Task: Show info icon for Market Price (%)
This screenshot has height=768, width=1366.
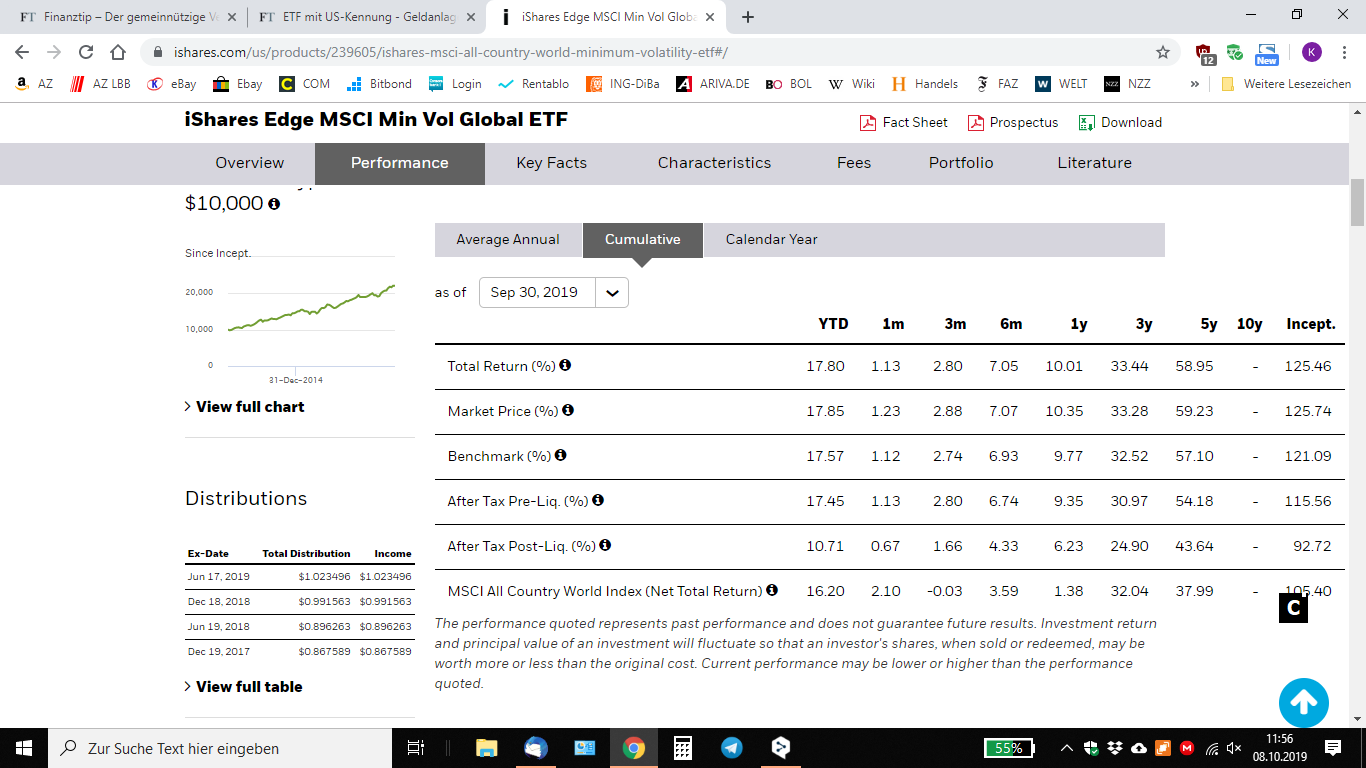Action: [x=568, y=410]
